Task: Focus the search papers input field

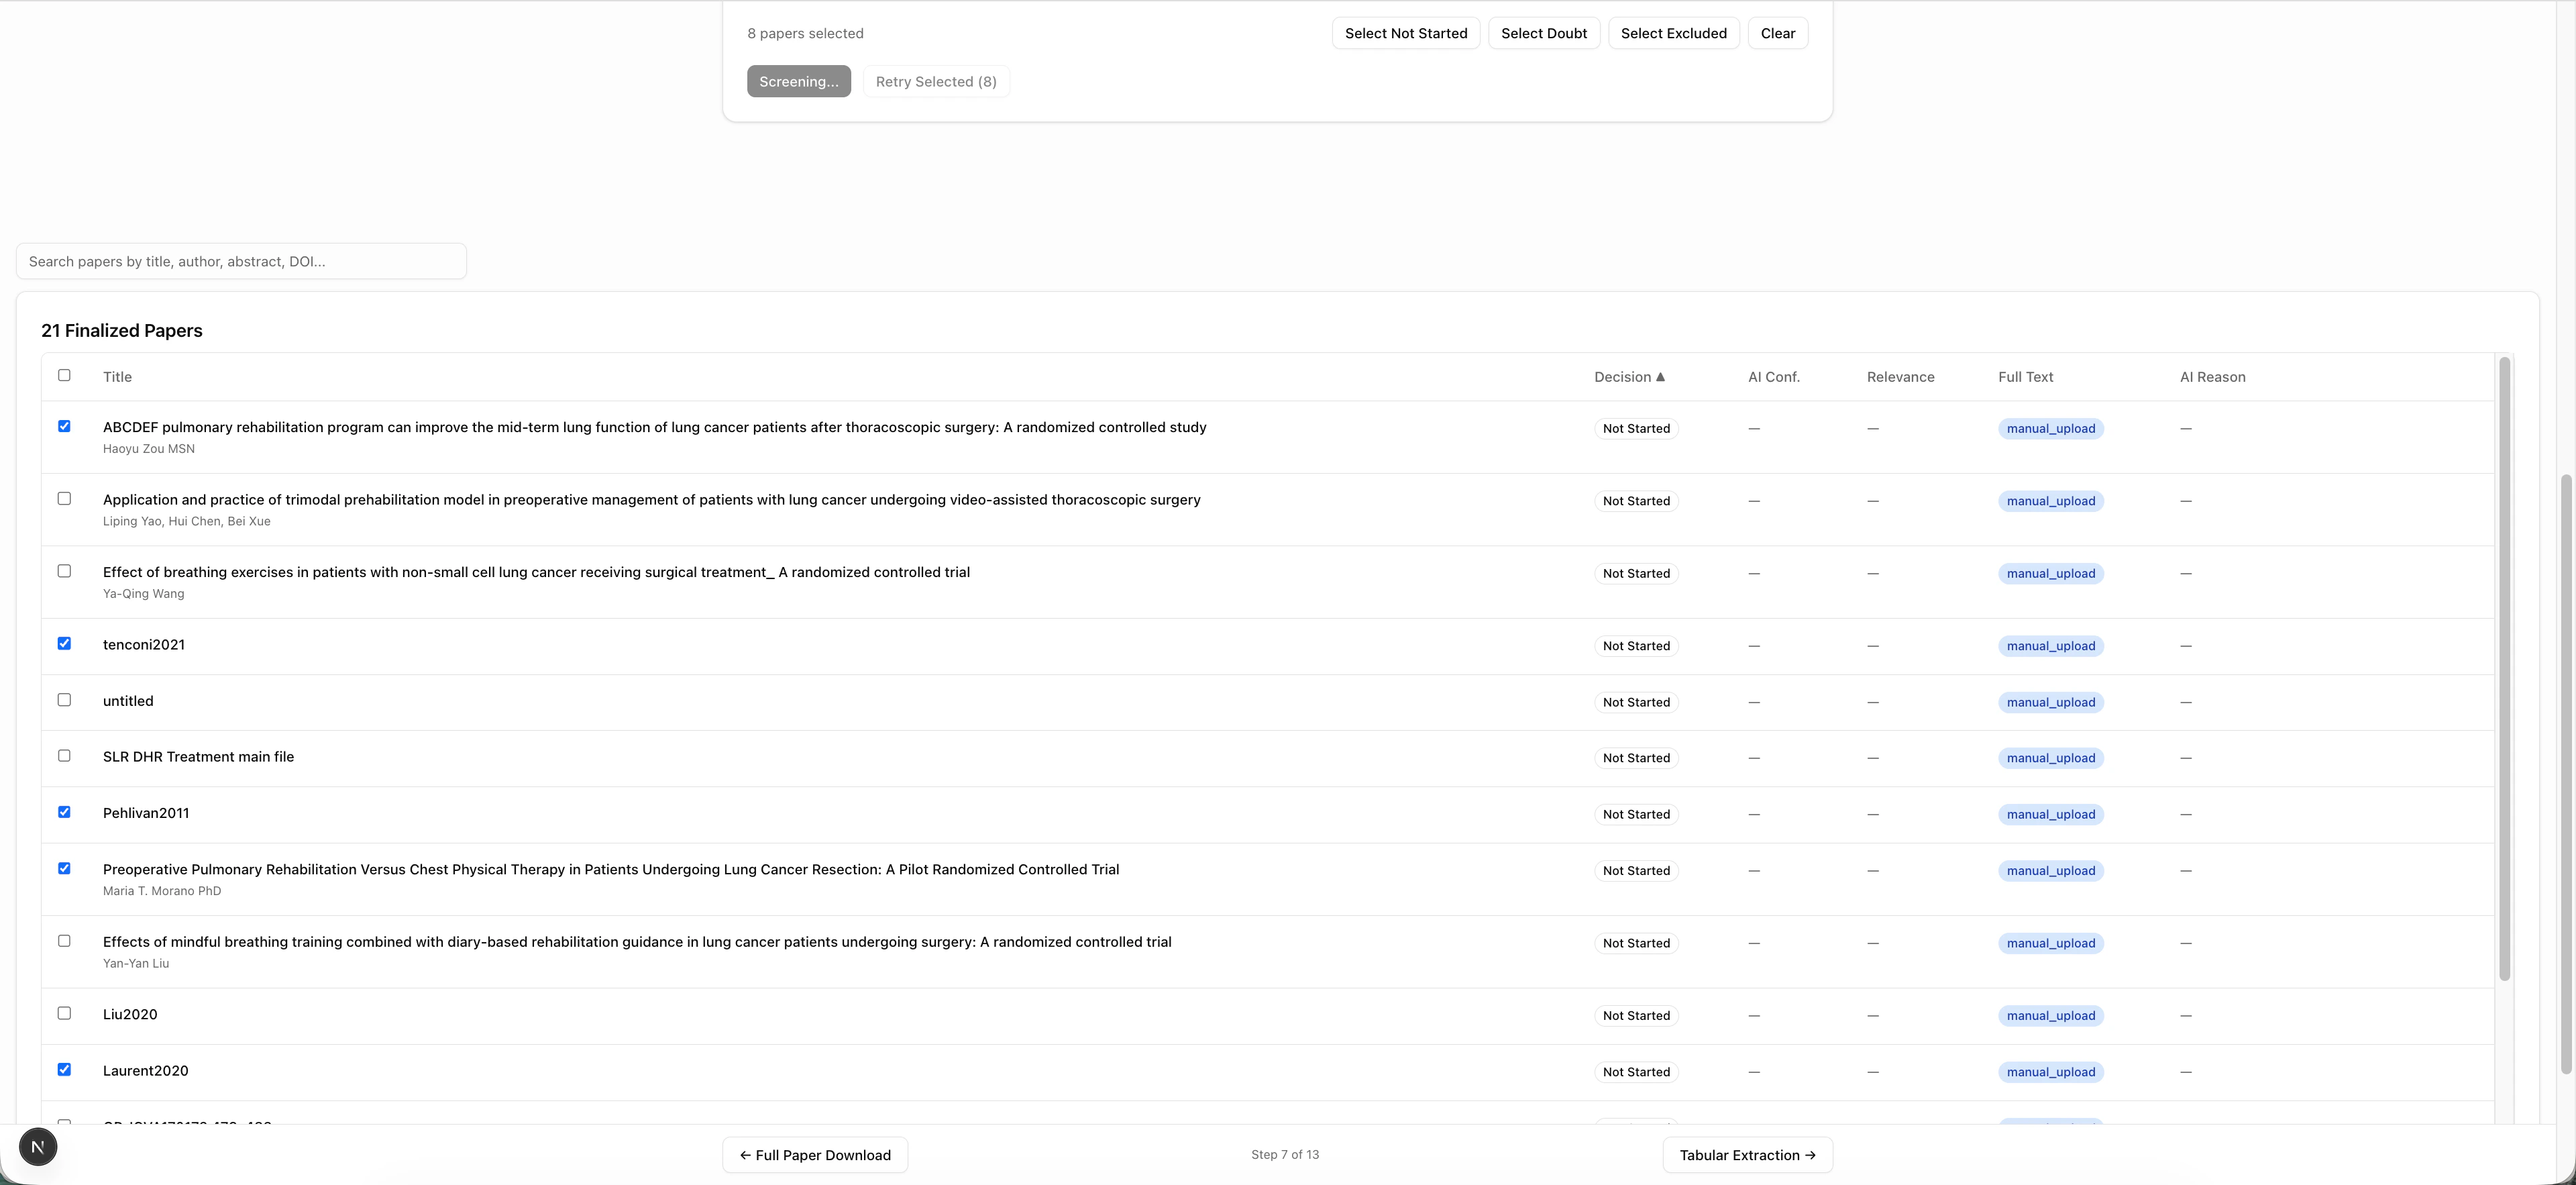Action: (241, 261)
